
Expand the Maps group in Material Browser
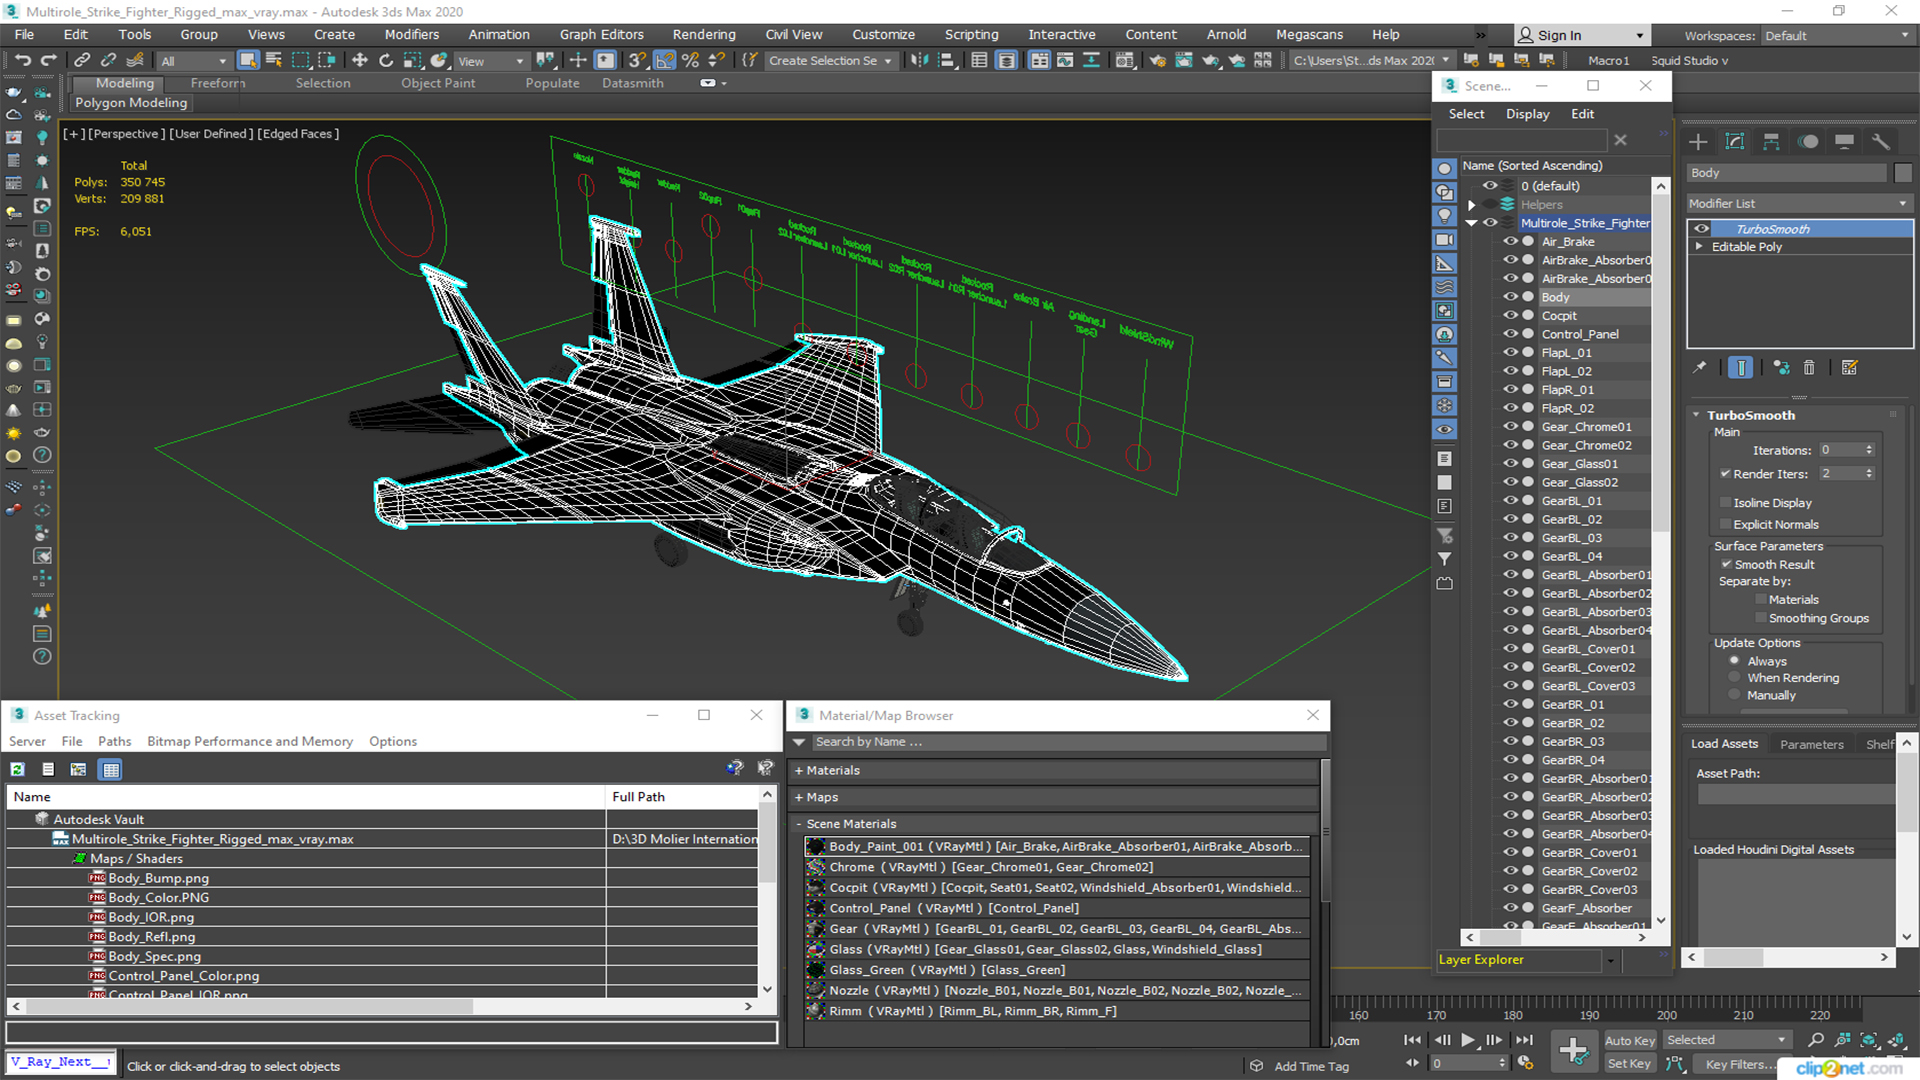click(x=799, y=798)
